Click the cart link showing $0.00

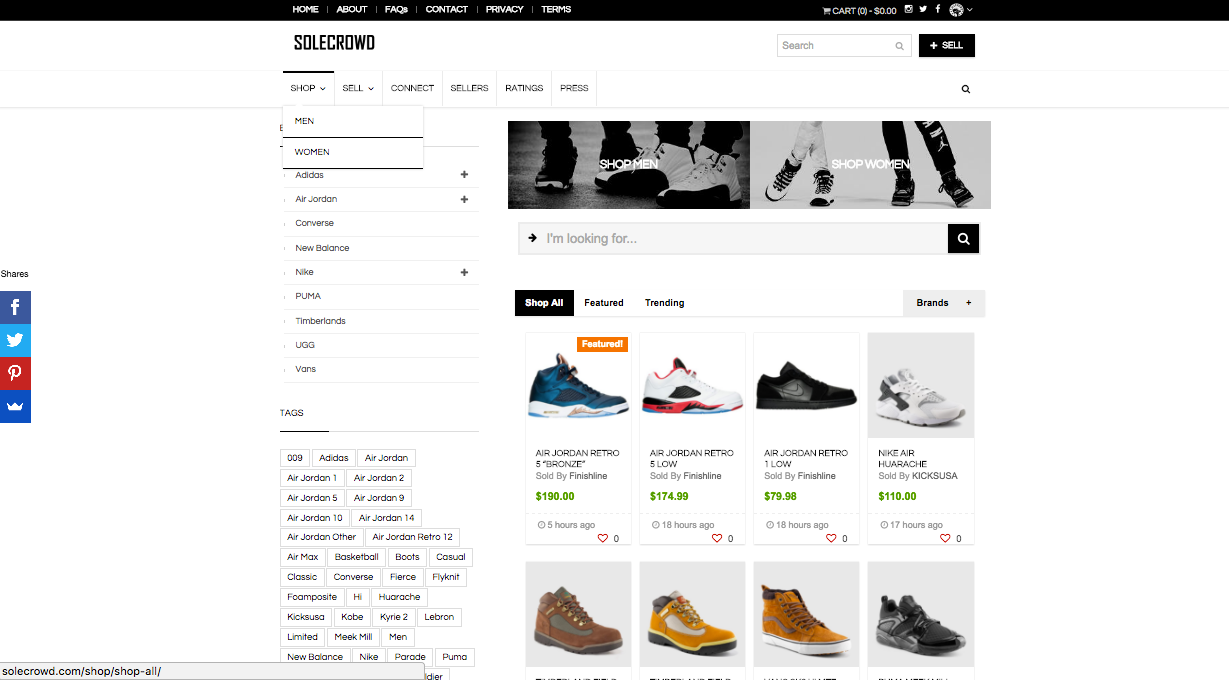[x=859, y=10]
